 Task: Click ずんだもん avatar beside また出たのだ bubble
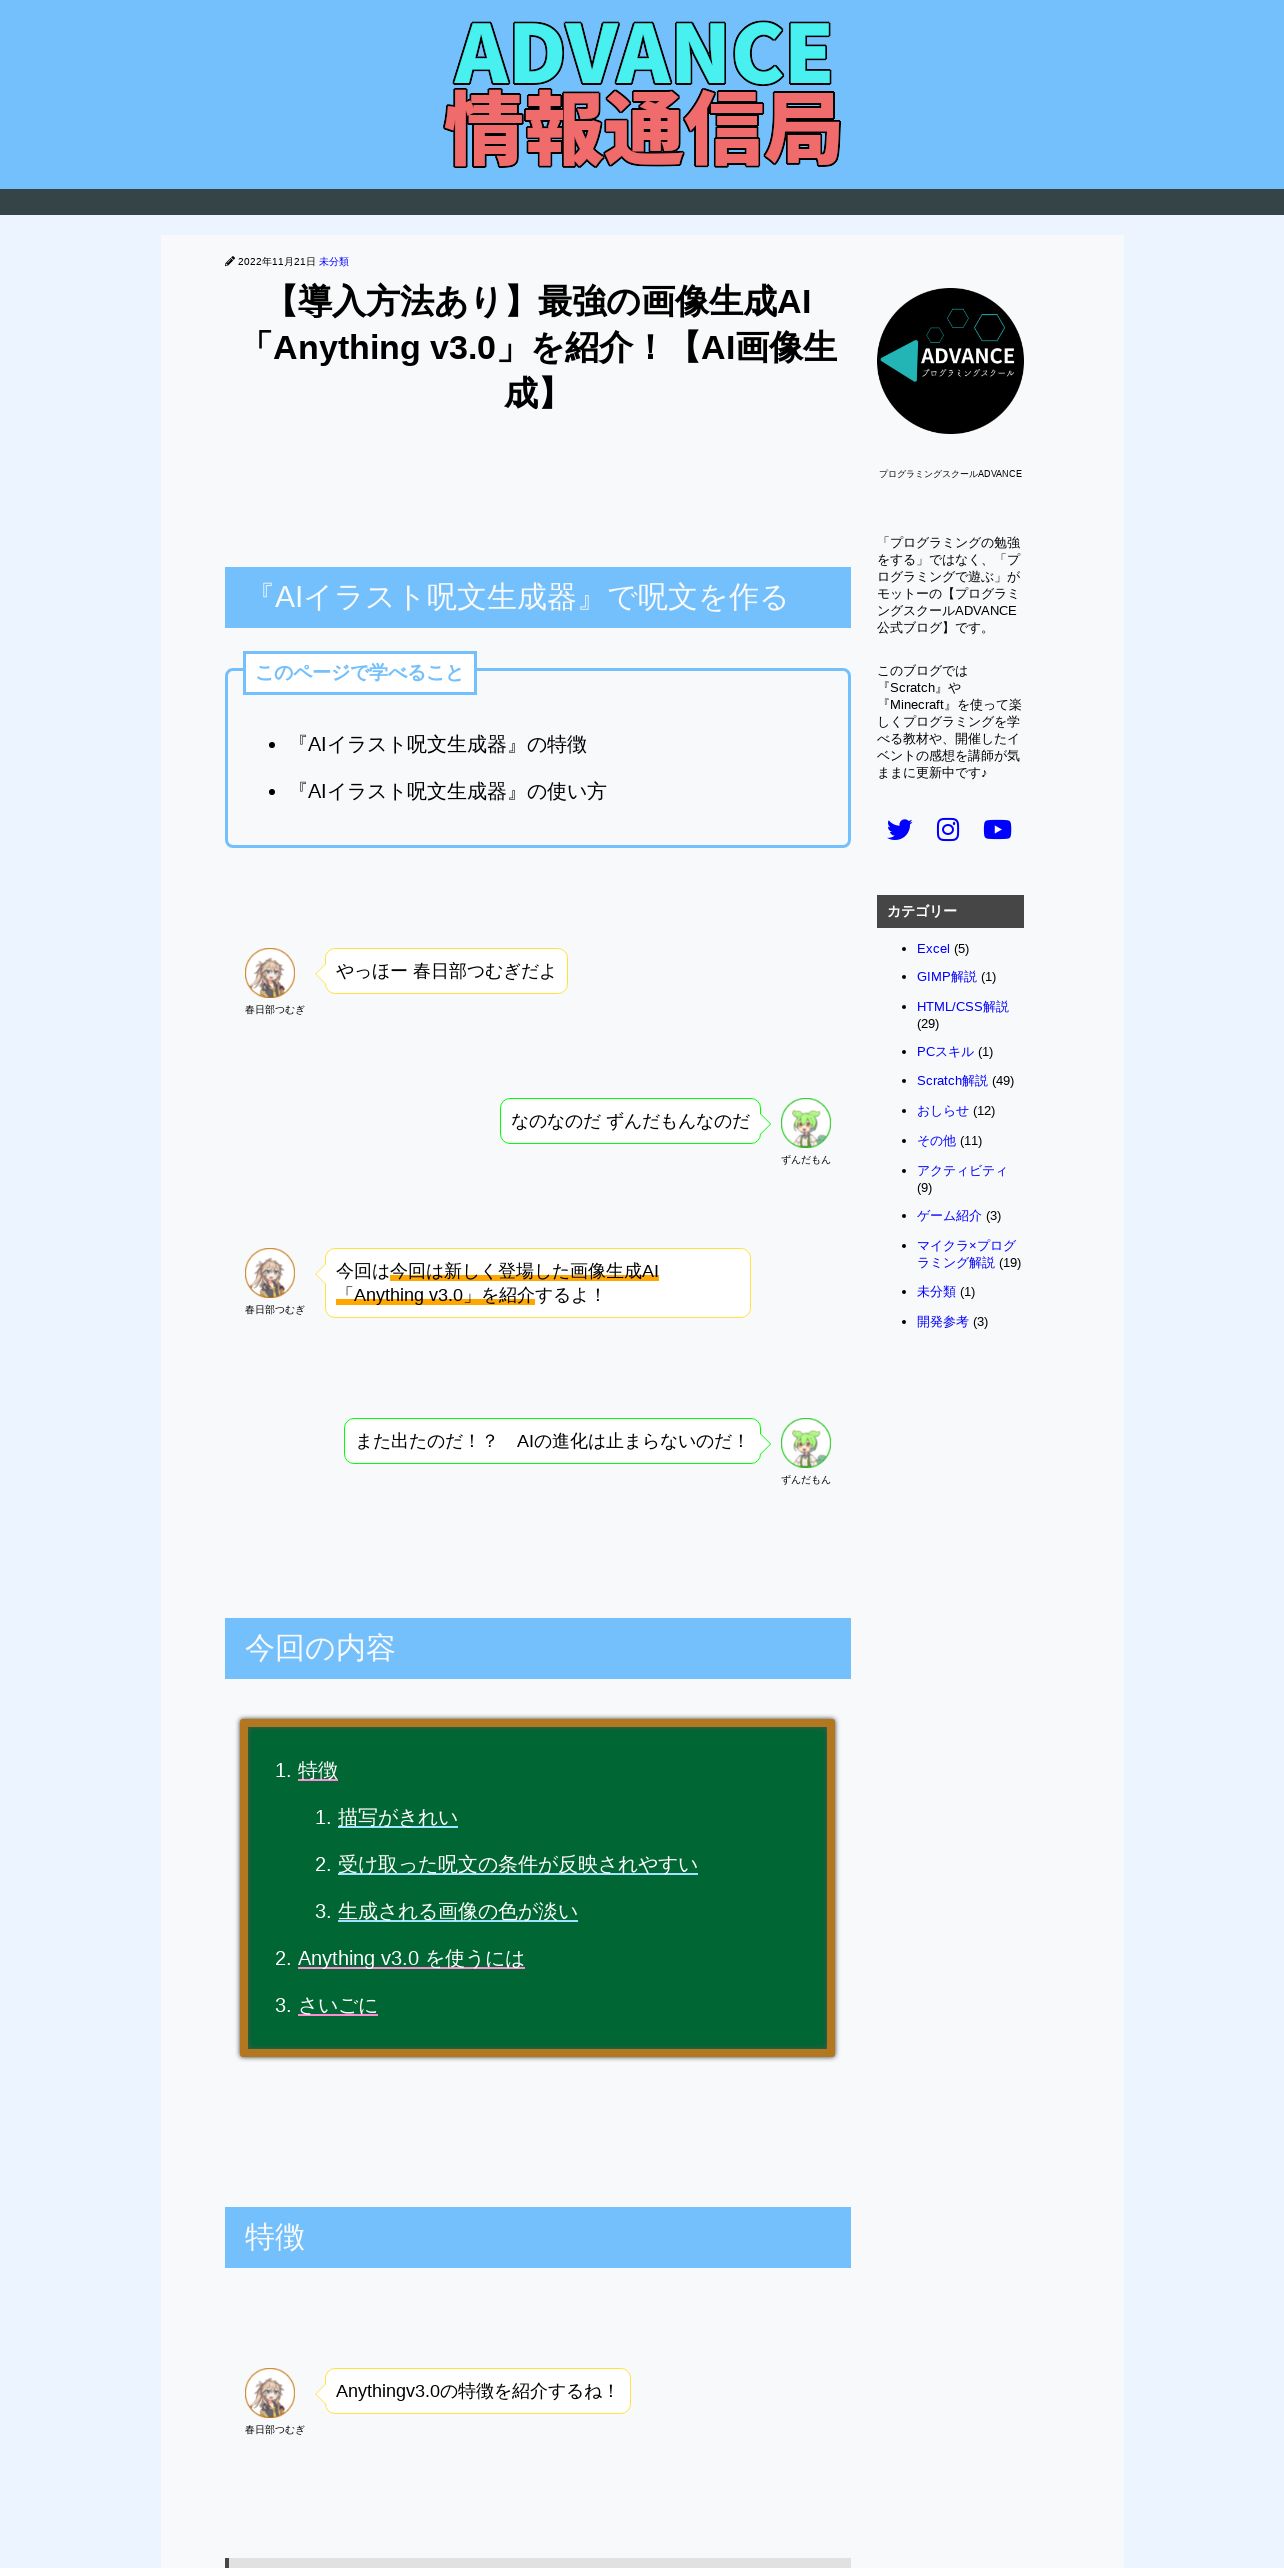(x=806, y=1443)
